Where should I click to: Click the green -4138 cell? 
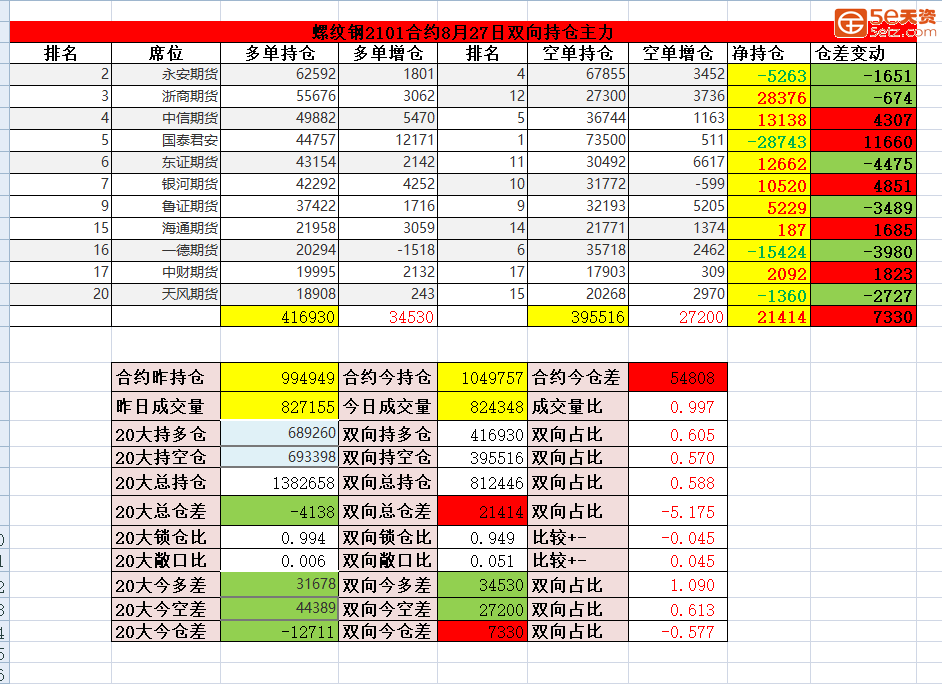(x=279, y=511)
